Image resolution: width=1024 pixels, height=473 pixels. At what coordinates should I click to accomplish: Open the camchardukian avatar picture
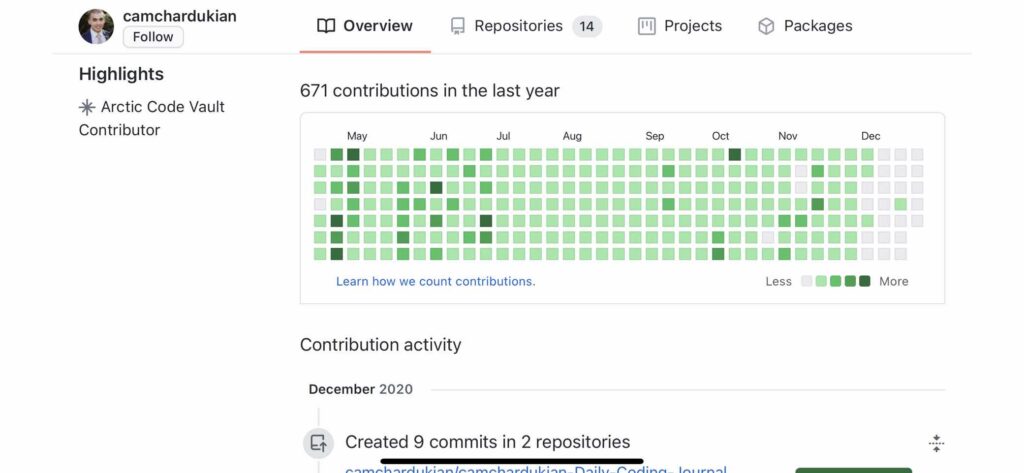(x=96, y=26)
